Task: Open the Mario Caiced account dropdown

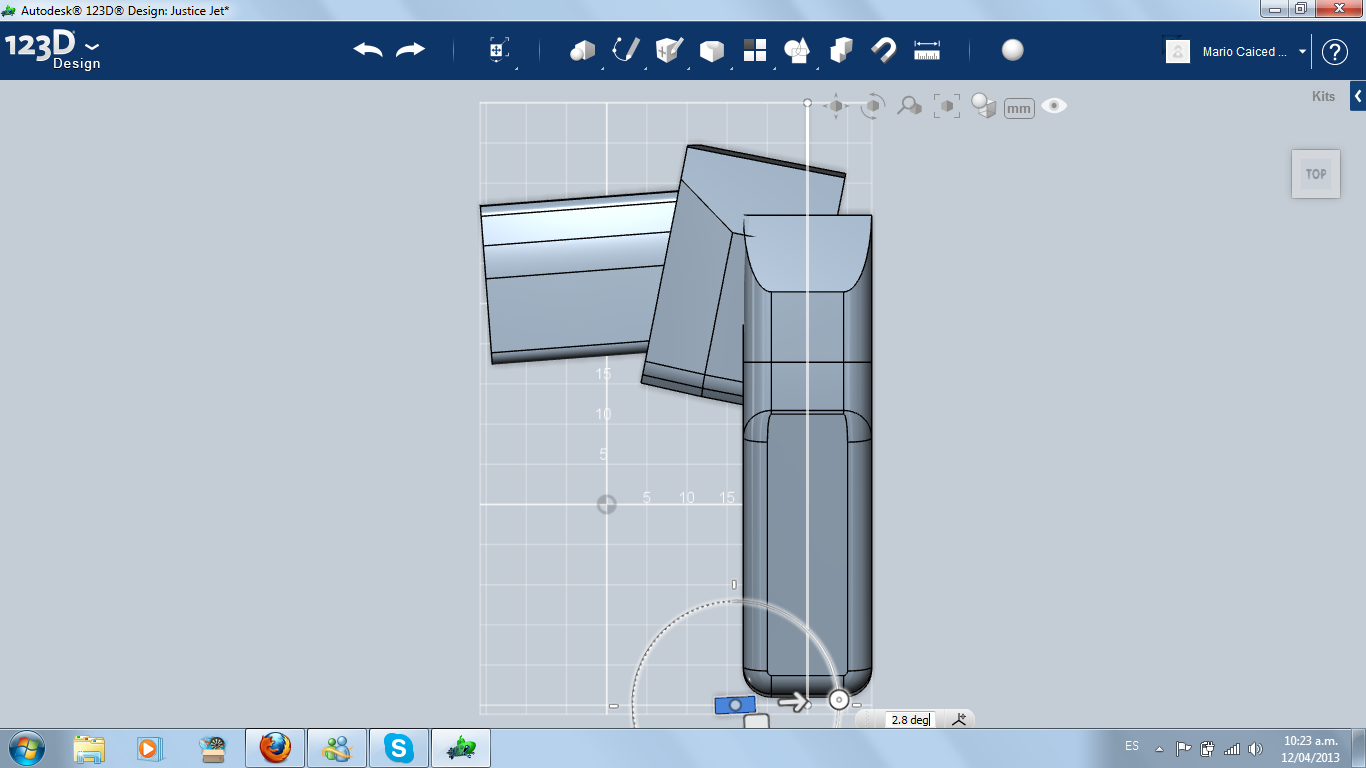Action: pyautogui.click(x=1255, y=52)
